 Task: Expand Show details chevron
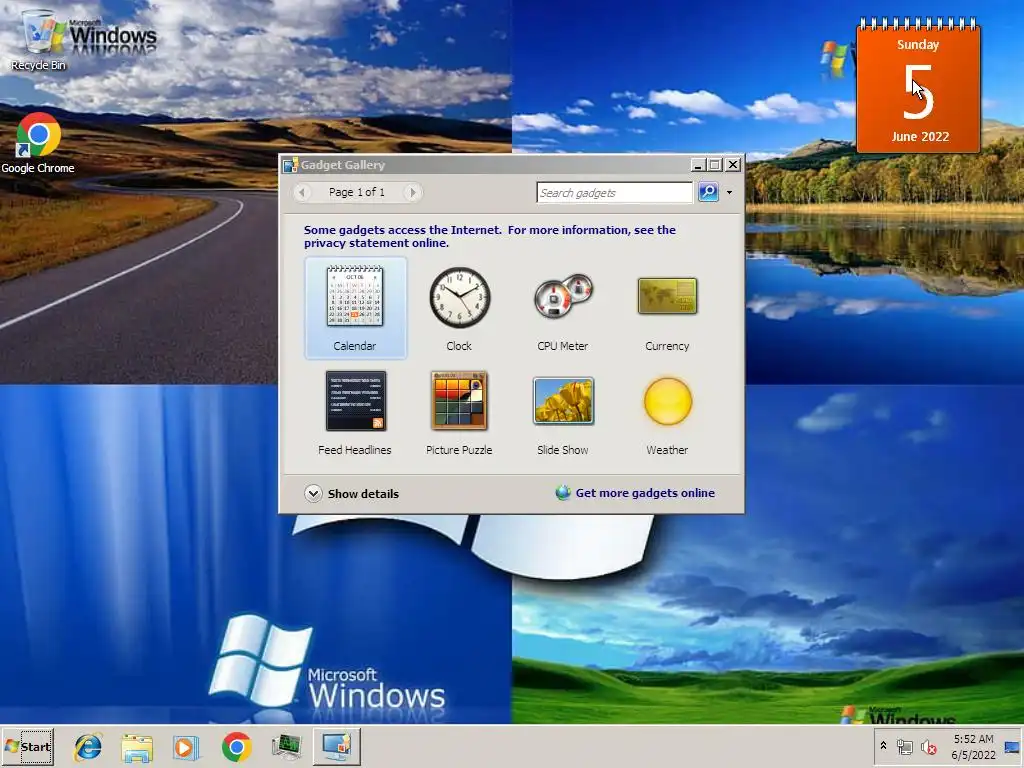(313, 493)
